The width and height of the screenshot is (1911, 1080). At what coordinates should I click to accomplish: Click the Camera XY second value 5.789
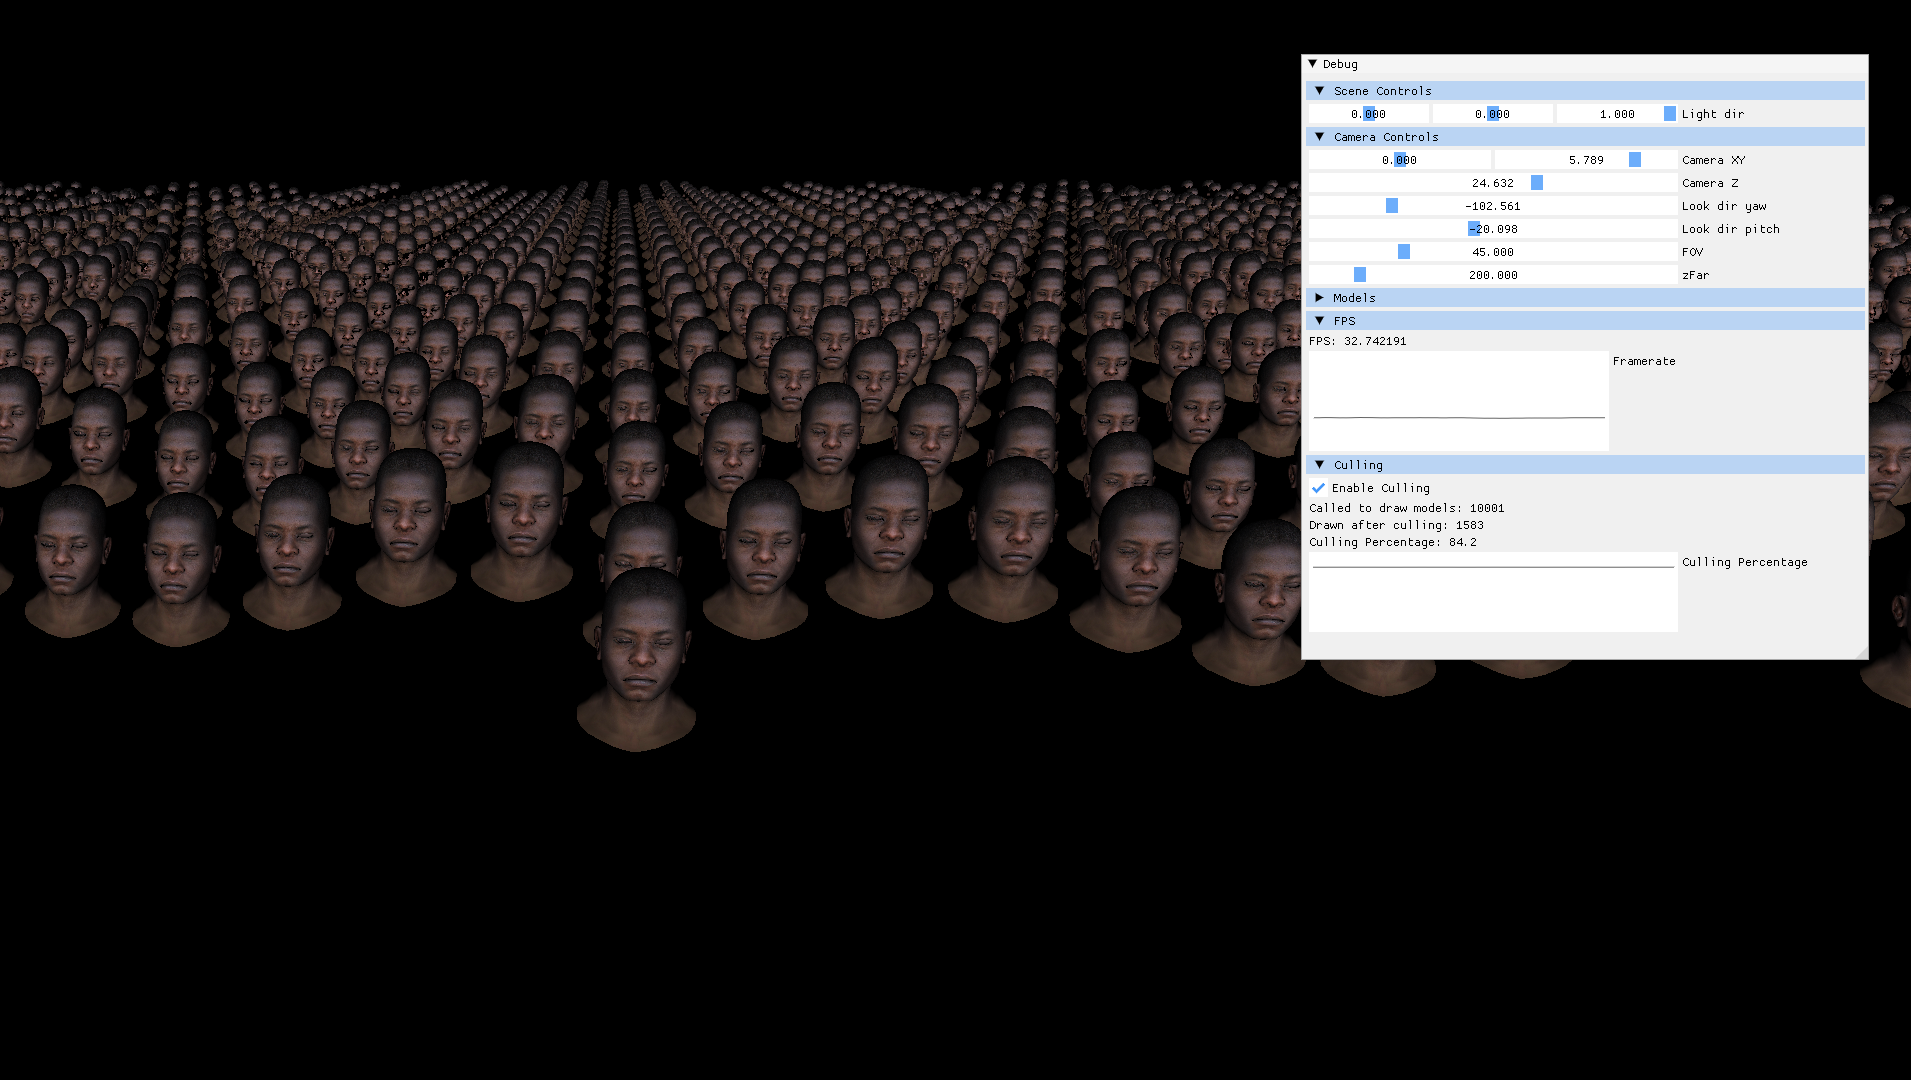pos(1586,160)
